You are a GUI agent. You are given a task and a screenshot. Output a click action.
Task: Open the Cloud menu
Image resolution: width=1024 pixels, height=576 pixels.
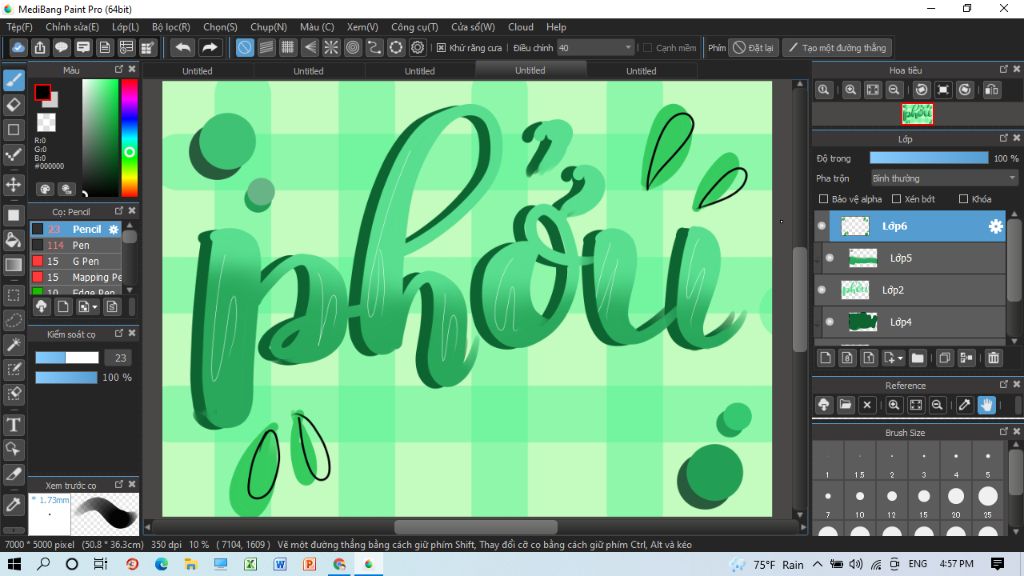(x=520, y=27)
